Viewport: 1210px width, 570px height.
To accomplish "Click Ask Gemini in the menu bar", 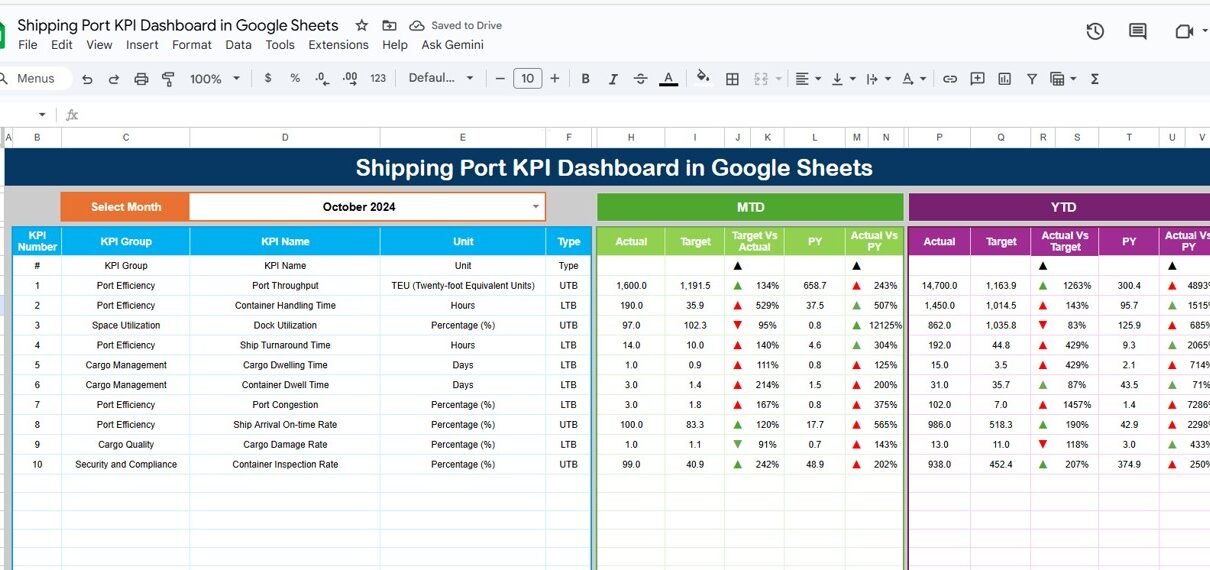I will coord(452,45).
